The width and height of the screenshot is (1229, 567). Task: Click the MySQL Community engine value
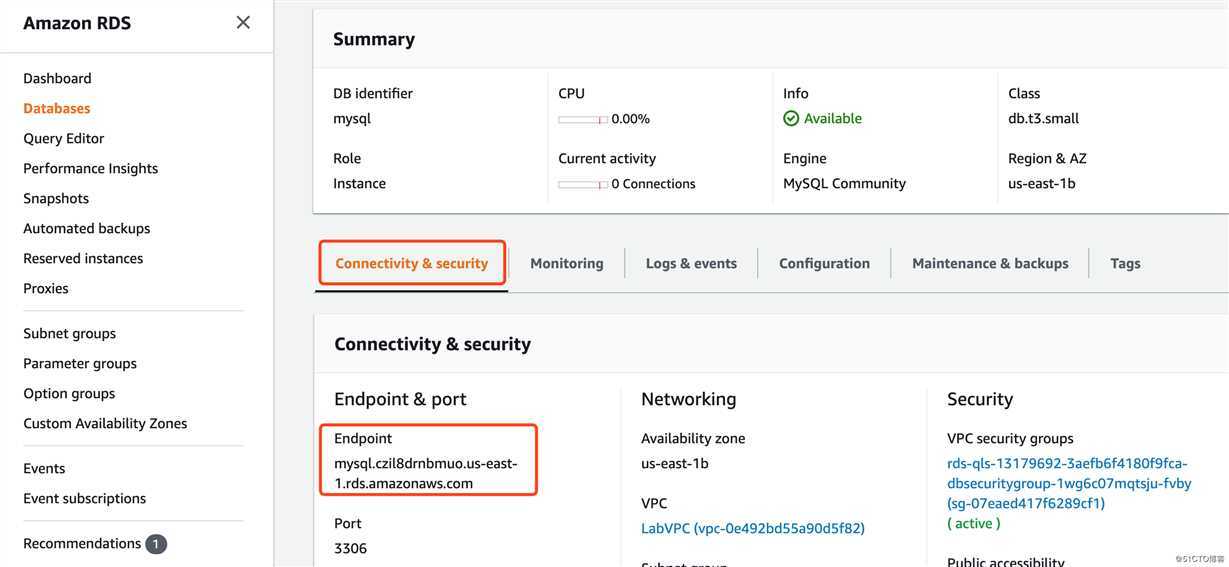pyautogui.click(x=844, y=183)
